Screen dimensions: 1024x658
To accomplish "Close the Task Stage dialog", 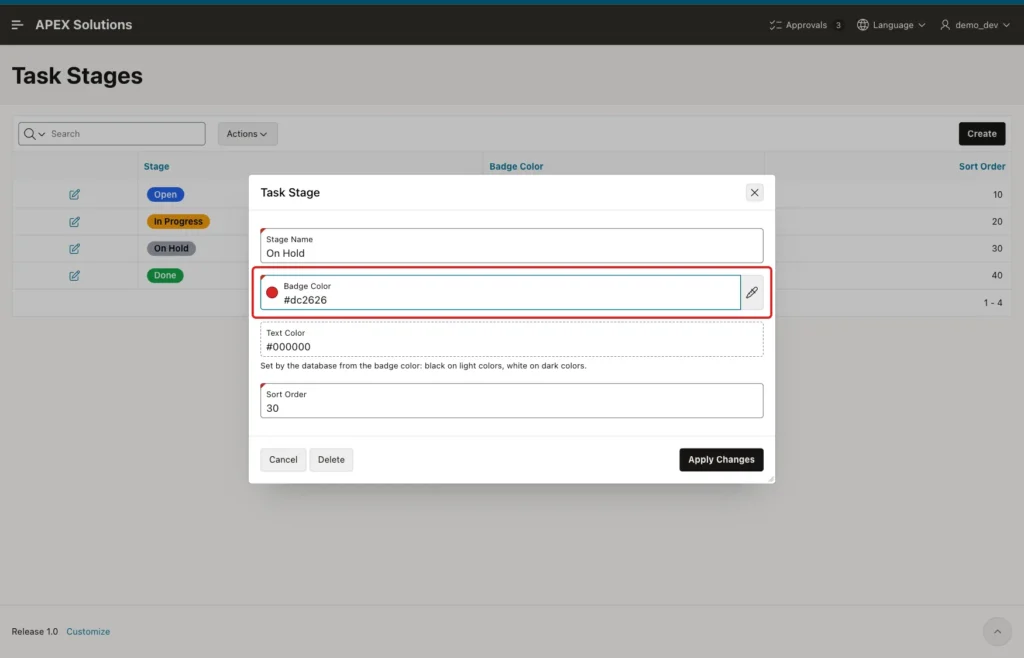I will coord(754,193).
